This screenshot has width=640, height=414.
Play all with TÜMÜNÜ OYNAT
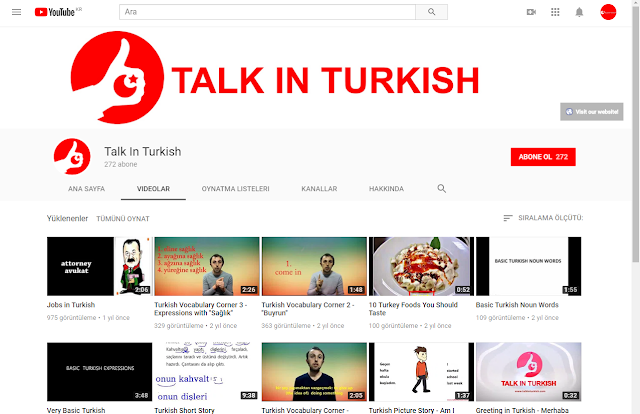(x=123, y=218)
